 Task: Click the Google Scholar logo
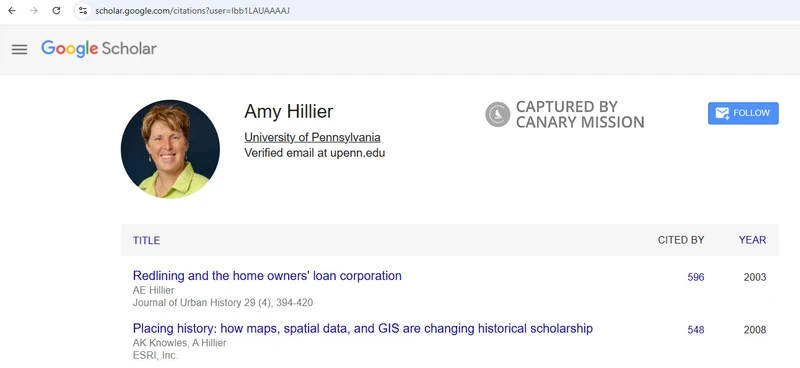tap(99, 49)
